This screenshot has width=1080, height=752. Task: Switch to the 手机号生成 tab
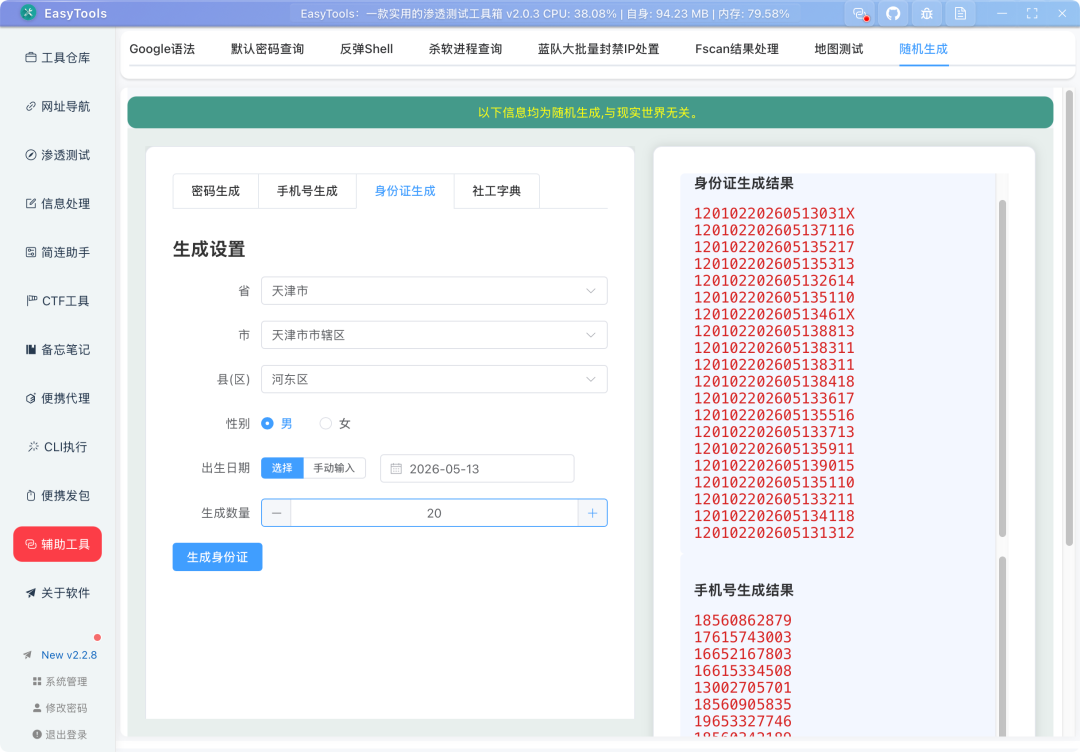[x=307, y=191]
